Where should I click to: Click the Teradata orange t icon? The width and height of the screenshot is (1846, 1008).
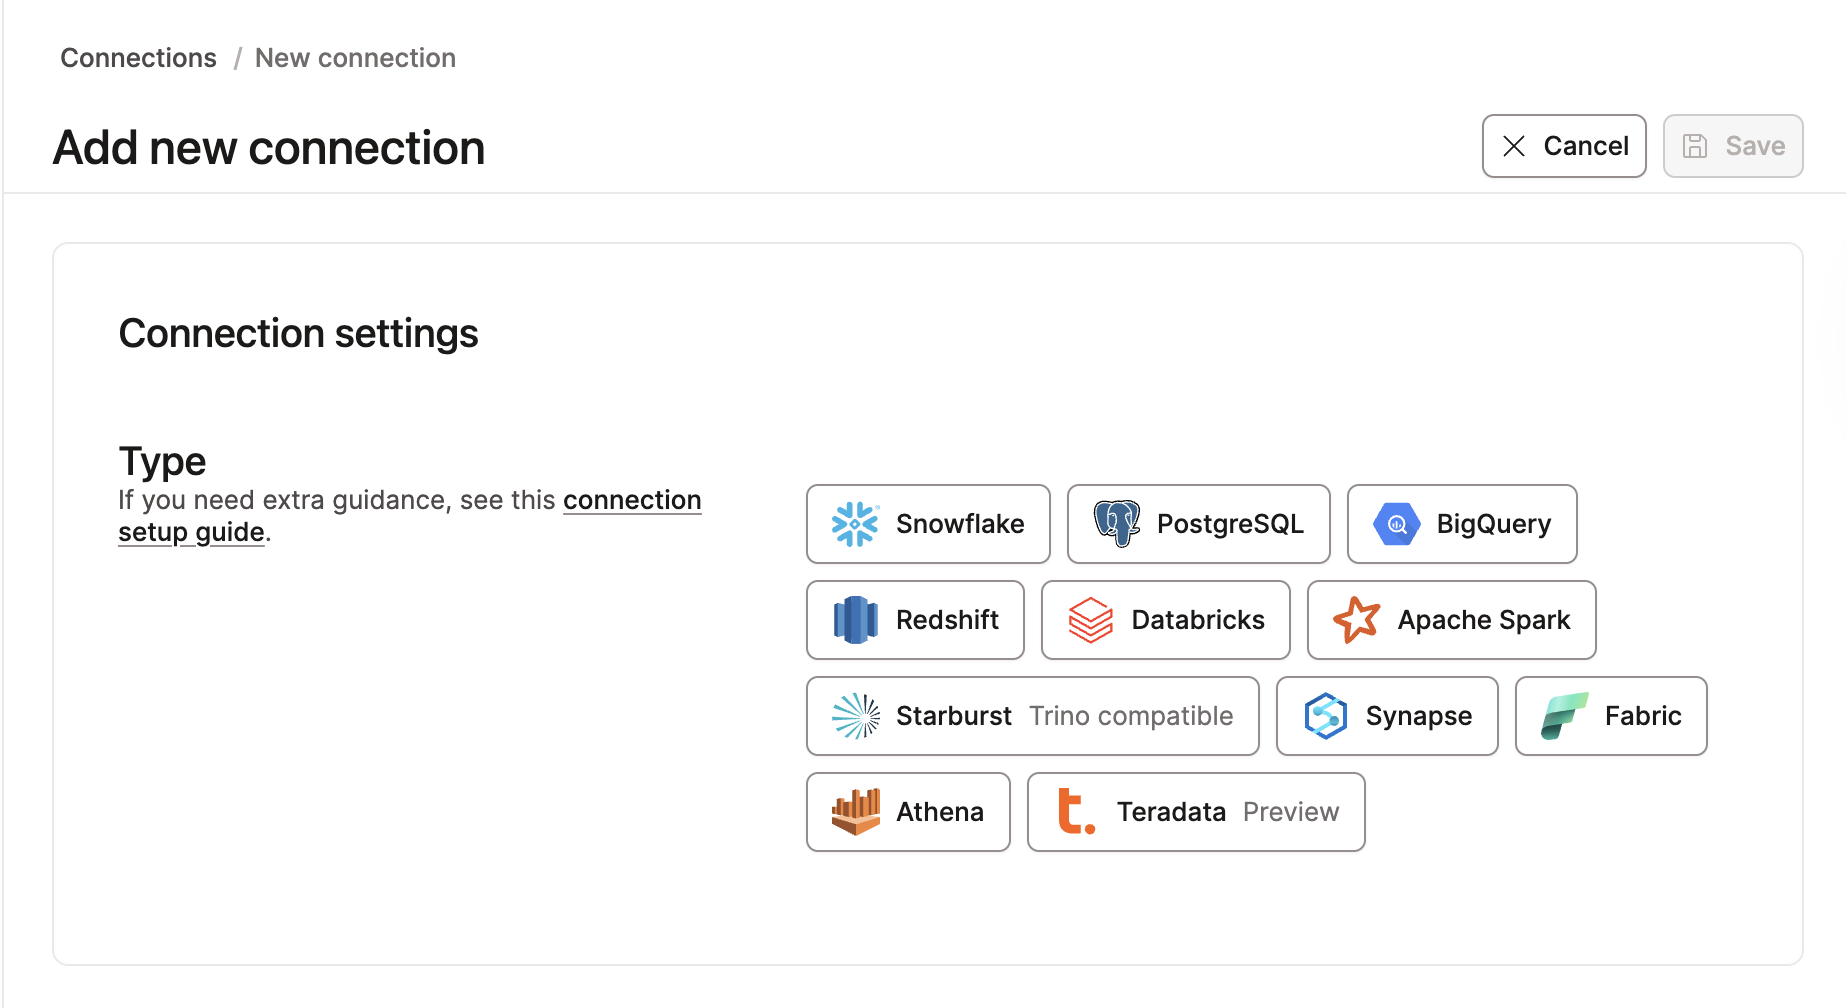pyautogui.click(x=1076, y=812)
